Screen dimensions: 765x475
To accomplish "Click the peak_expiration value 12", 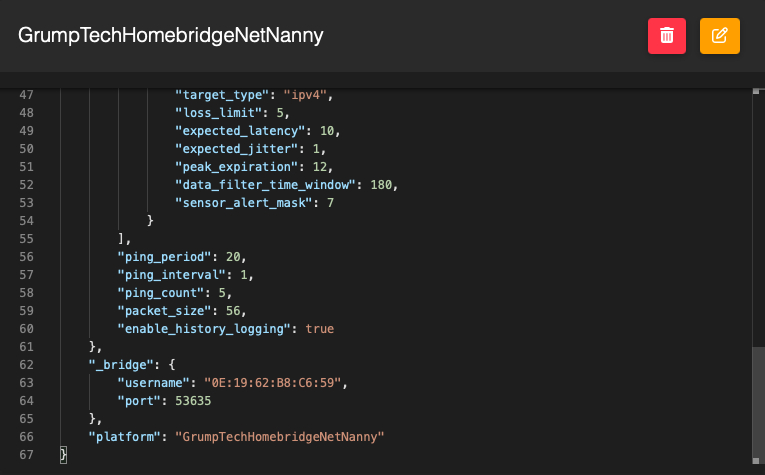I will (x=320, y=167).
